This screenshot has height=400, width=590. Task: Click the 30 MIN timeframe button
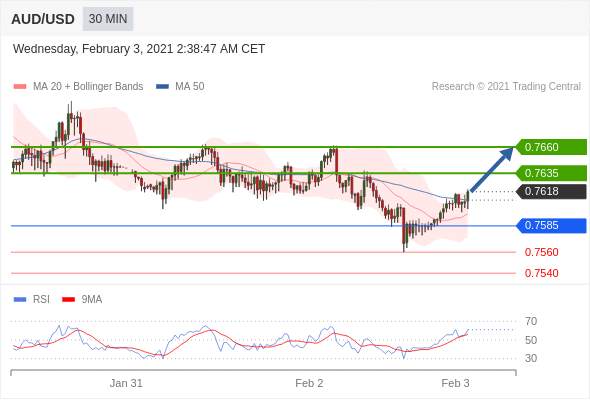108,19
